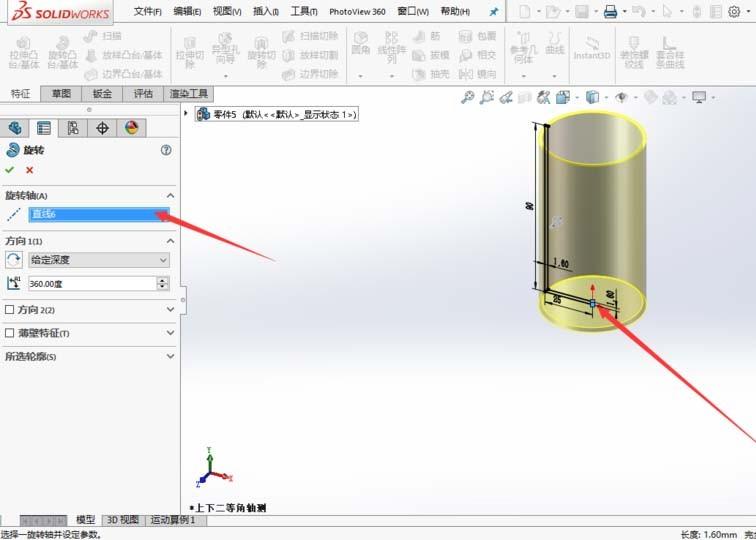Switch to the 3D 视图 bottom tab

click(123, 520)
